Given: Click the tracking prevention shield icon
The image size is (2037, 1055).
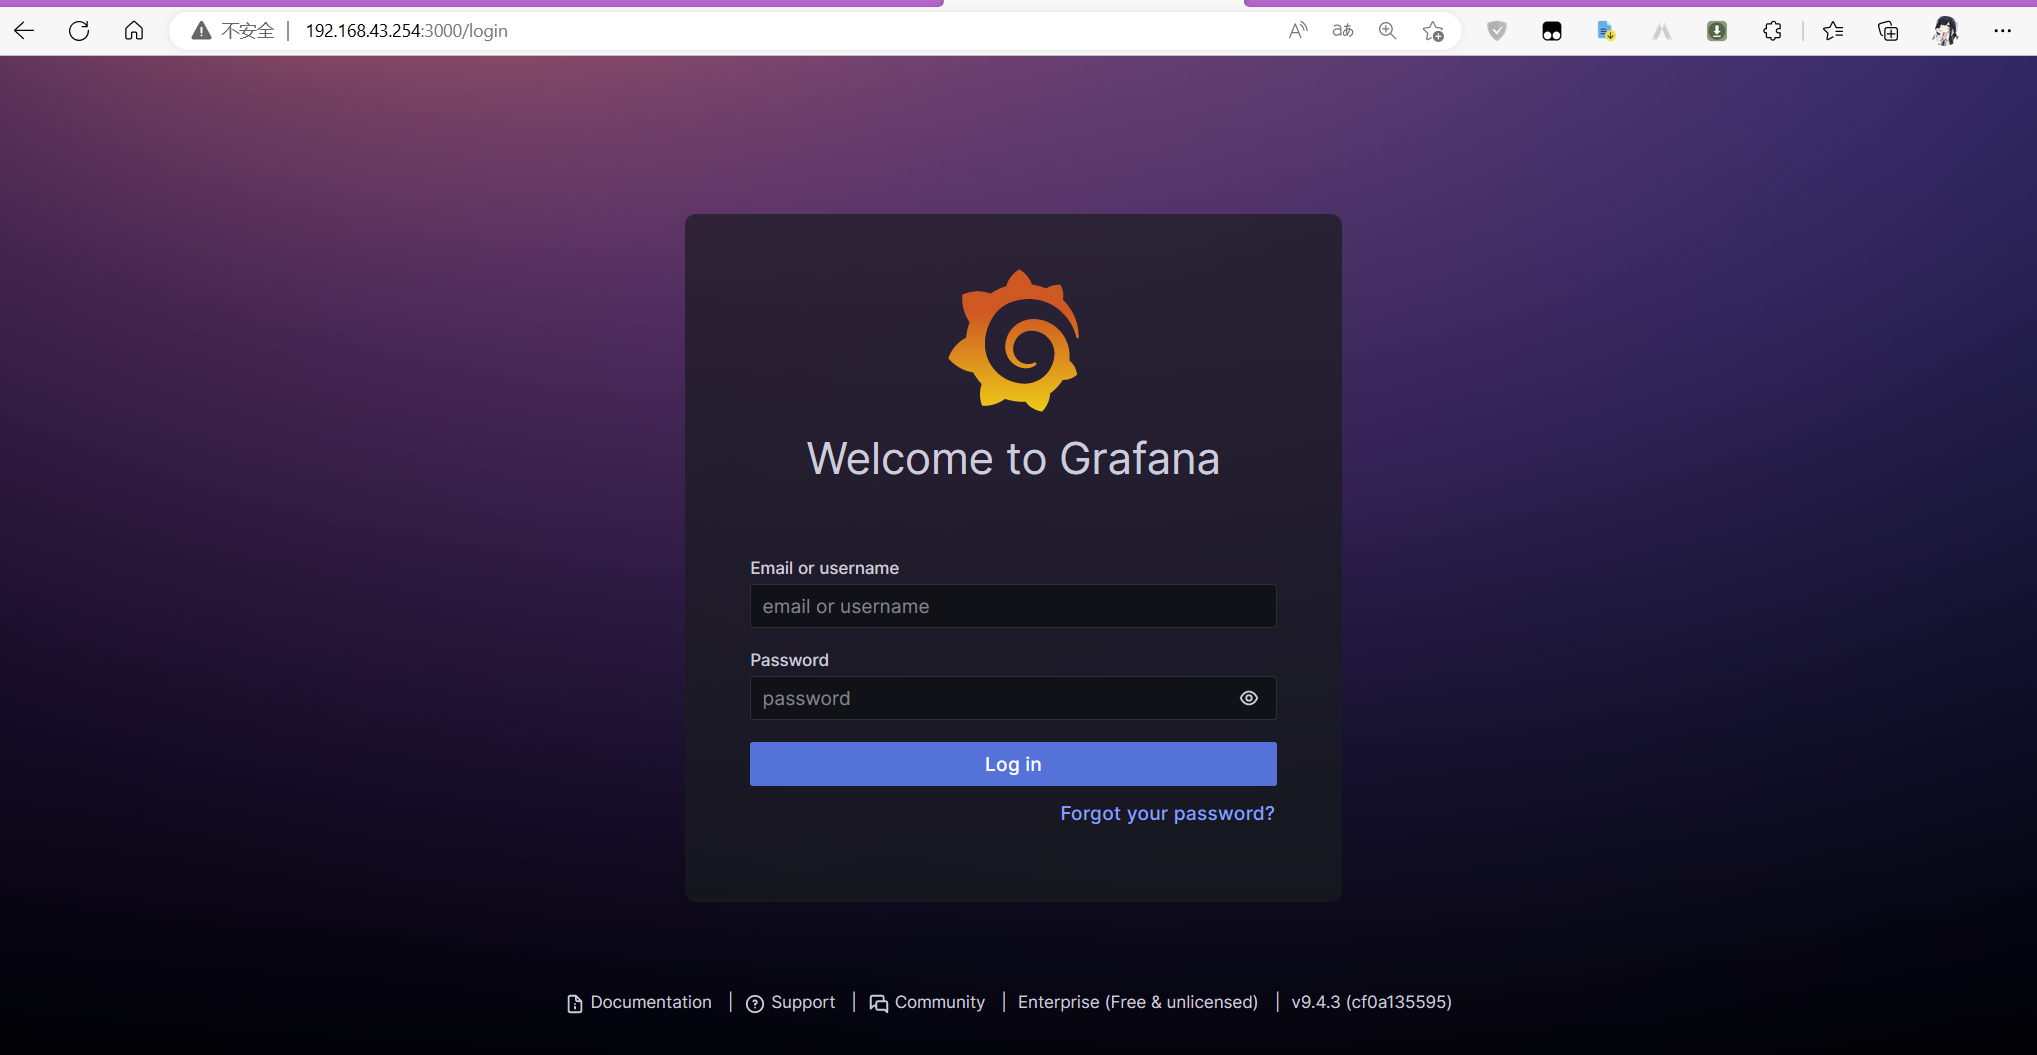Looking at the screenshot, I should pyautogui.click(x=1497, y=30).
